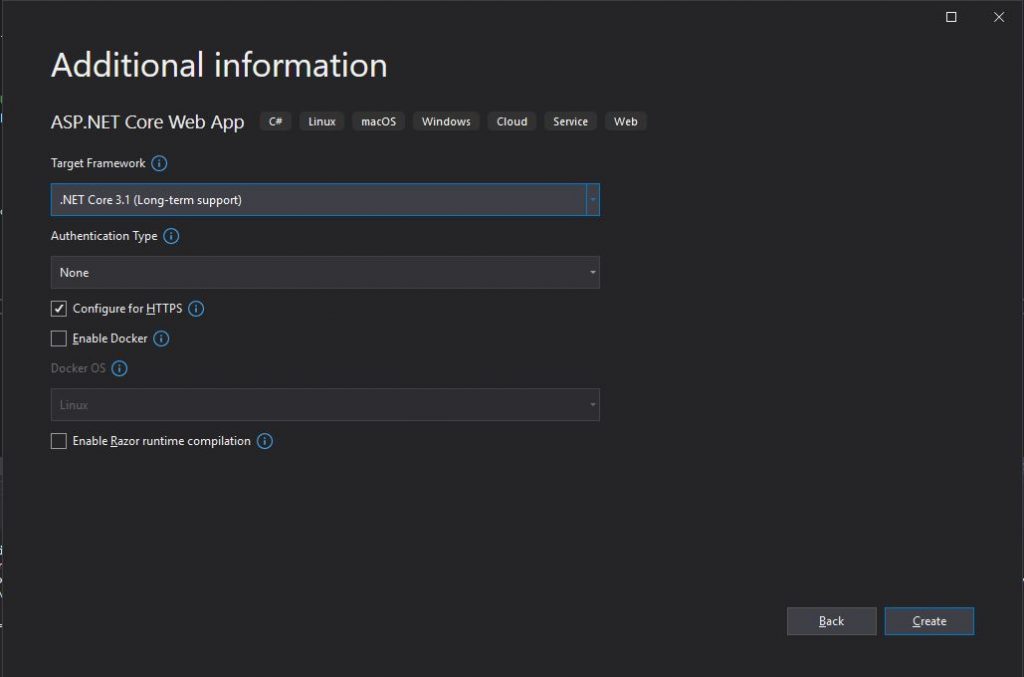This screenshot has height=677, width=1024.
Task: Show info for Enable Docker option
Action: [161, 338]
